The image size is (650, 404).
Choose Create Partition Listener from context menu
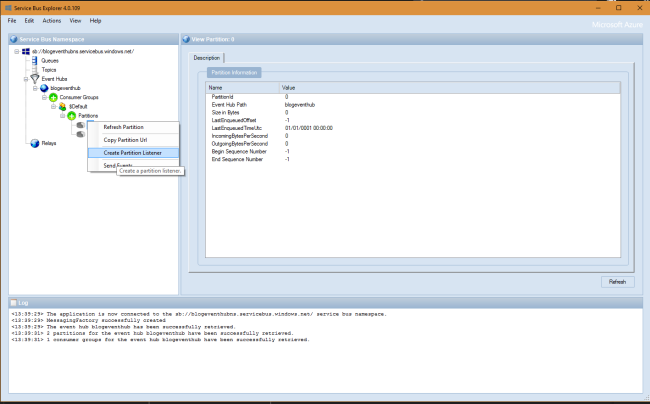click(x=133, y=153)
